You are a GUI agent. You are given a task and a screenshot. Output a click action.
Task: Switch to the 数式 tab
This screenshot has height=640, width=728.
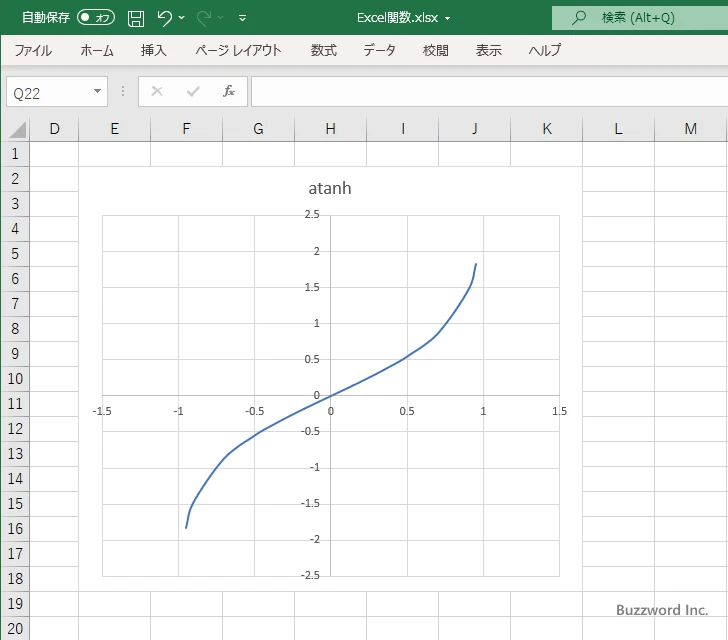tap(324, 50)
